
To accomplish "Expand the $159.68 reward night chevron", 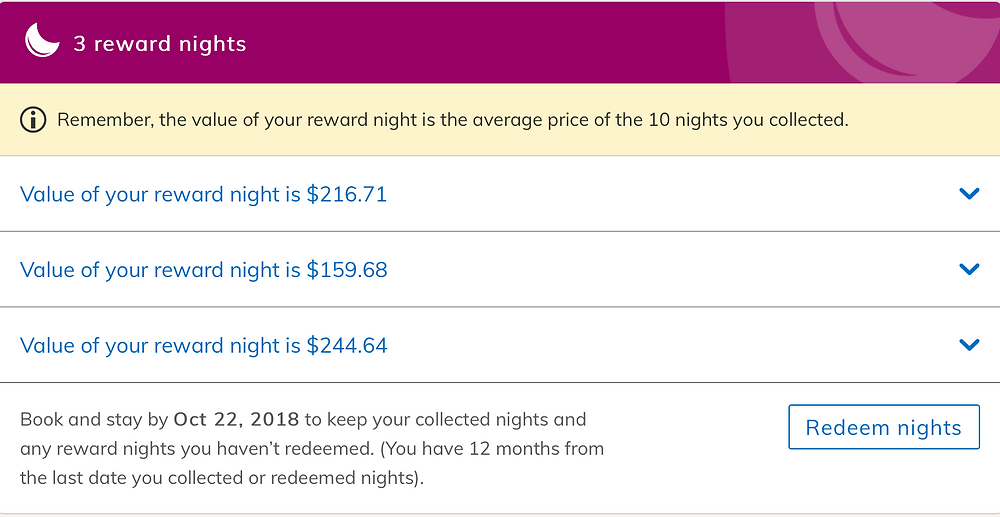I will (x=969, y=269).
